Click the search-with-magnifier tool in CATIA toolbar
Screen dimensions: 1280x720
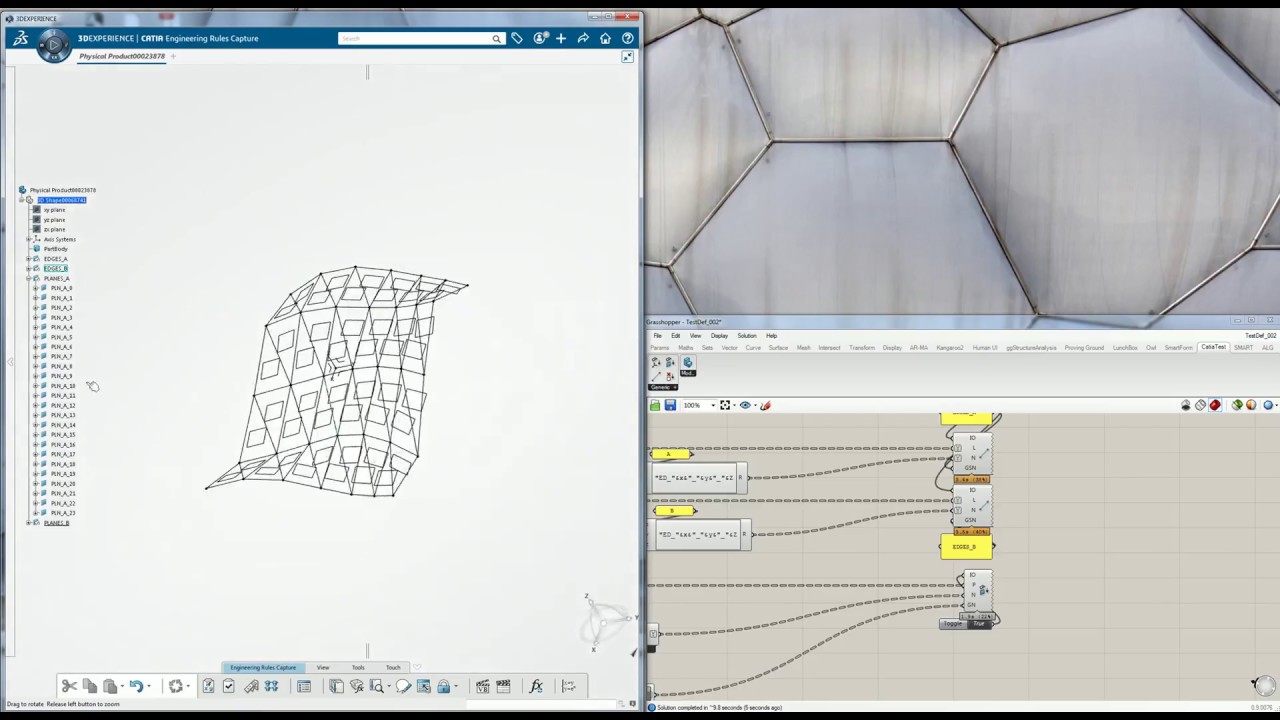coord(377,686)
